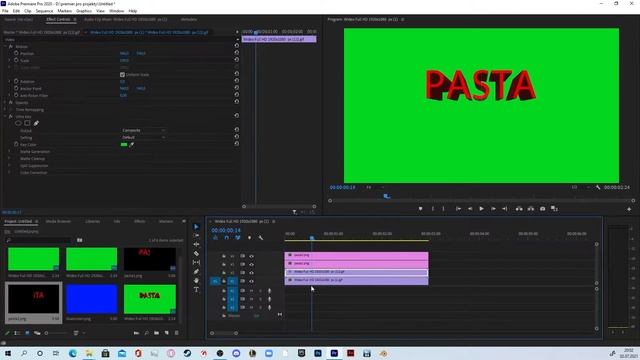The image size is (640, 360).
Task: Collapse the Motion effect group
Action: coord(5,47)
